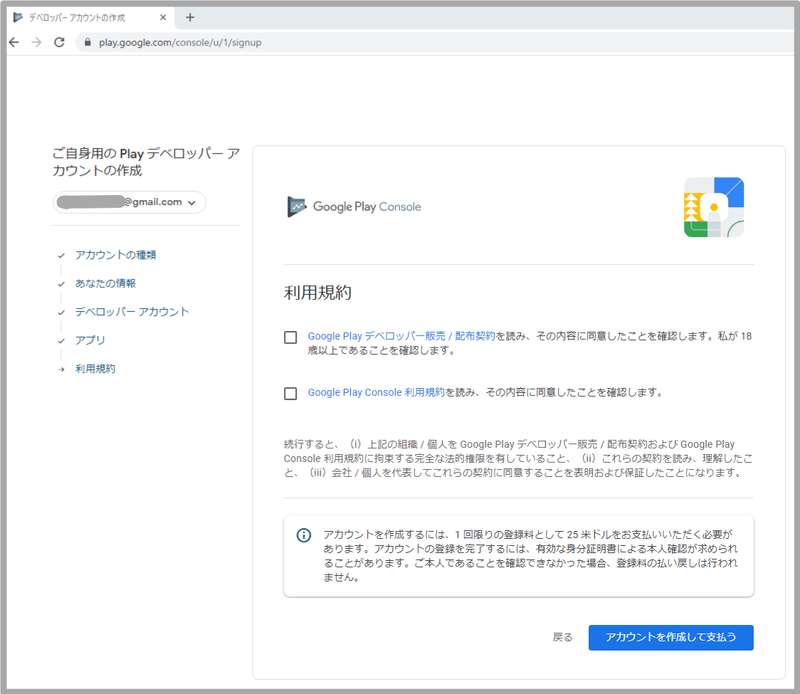
Task: Go to アプリ step
Action: point(90,340)
